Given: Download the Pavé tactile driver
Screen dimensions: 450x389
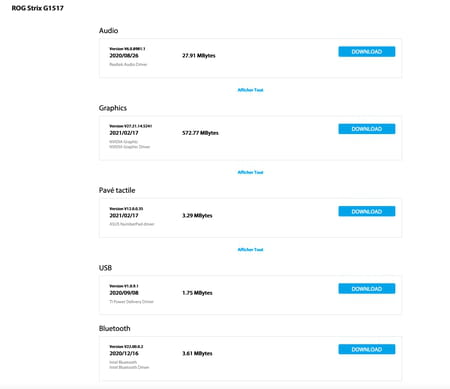Looking at the screenshot, I should [367, 211].
